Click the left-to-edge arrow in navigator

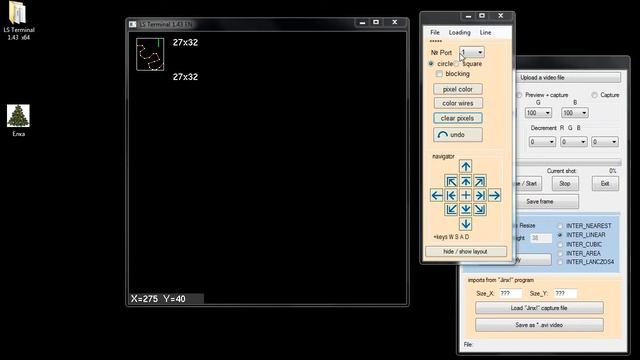pyautogui.click(x=451, y=196)
